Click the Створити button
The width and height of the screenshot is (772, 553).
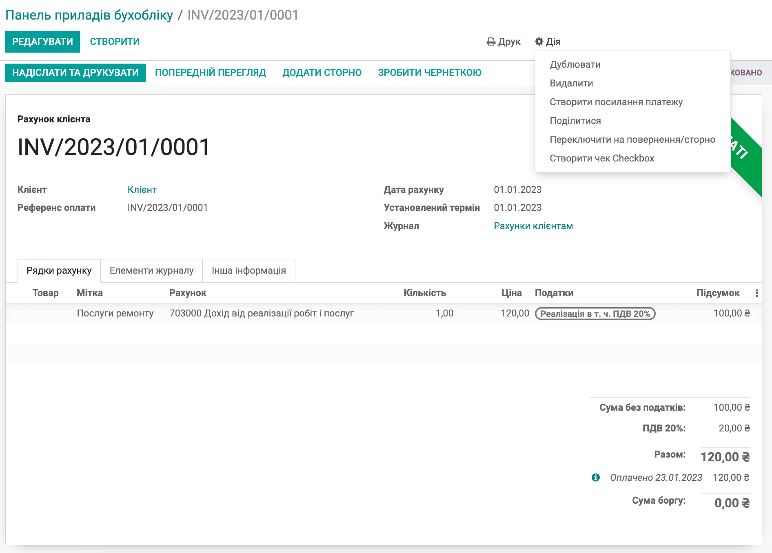115,42
